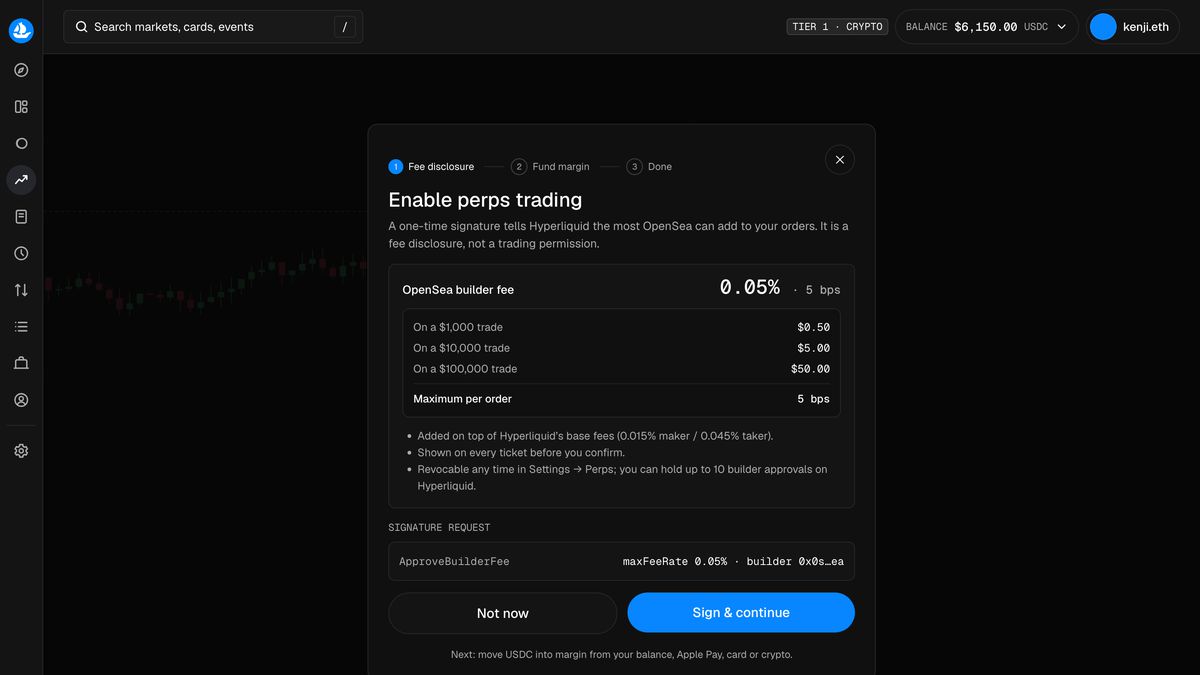Click the 'Revocable any time in Settings' bullet
The height and width of the screenshot is (675, 1200).
622,477
